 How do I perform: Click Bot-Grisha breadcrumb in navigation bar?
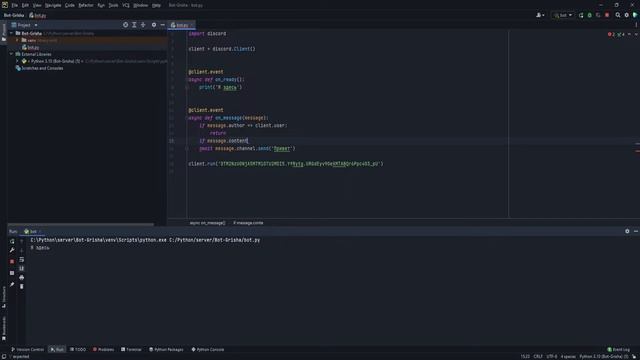(x=14, y=16)
